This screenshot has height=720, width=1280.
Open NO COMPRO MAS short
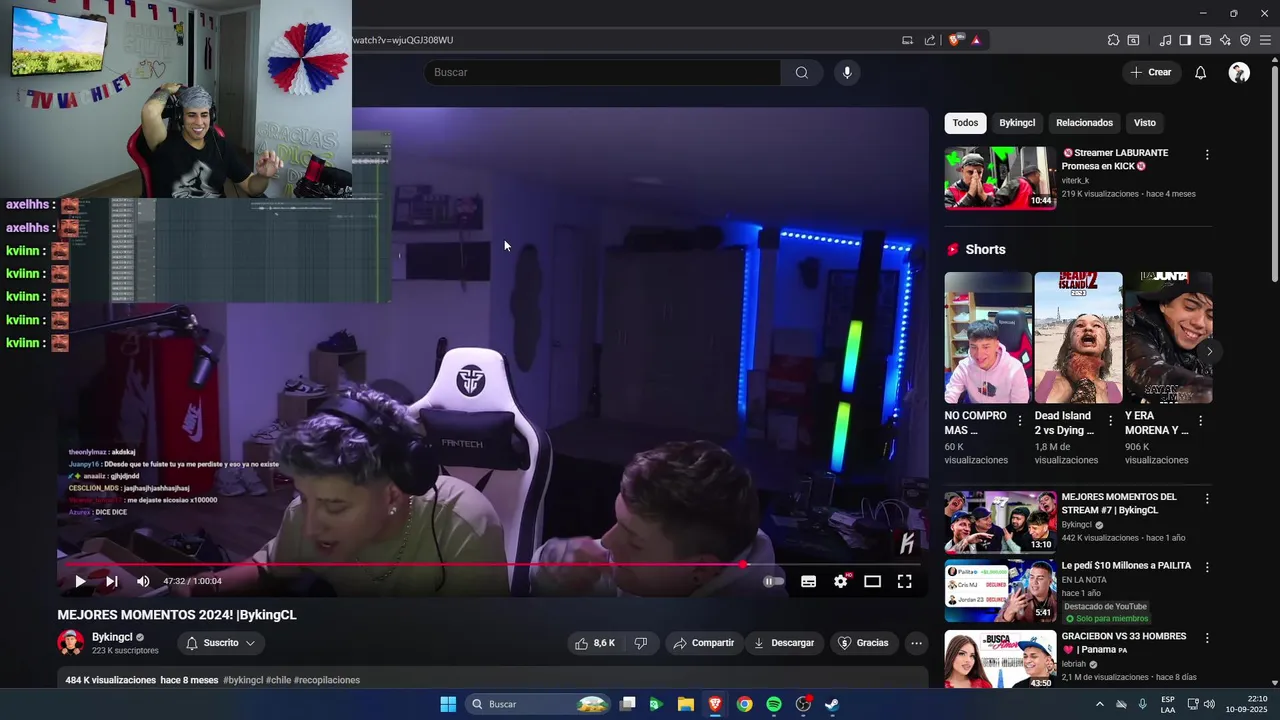coord(988,338)
